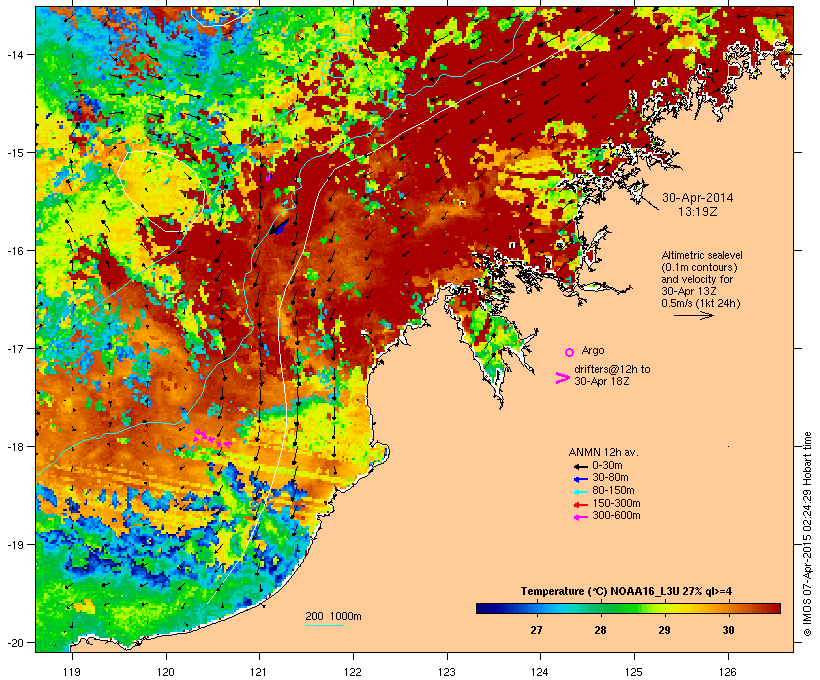
Task: Click the date text 30-Apr-2014
Action: (698, 198)
